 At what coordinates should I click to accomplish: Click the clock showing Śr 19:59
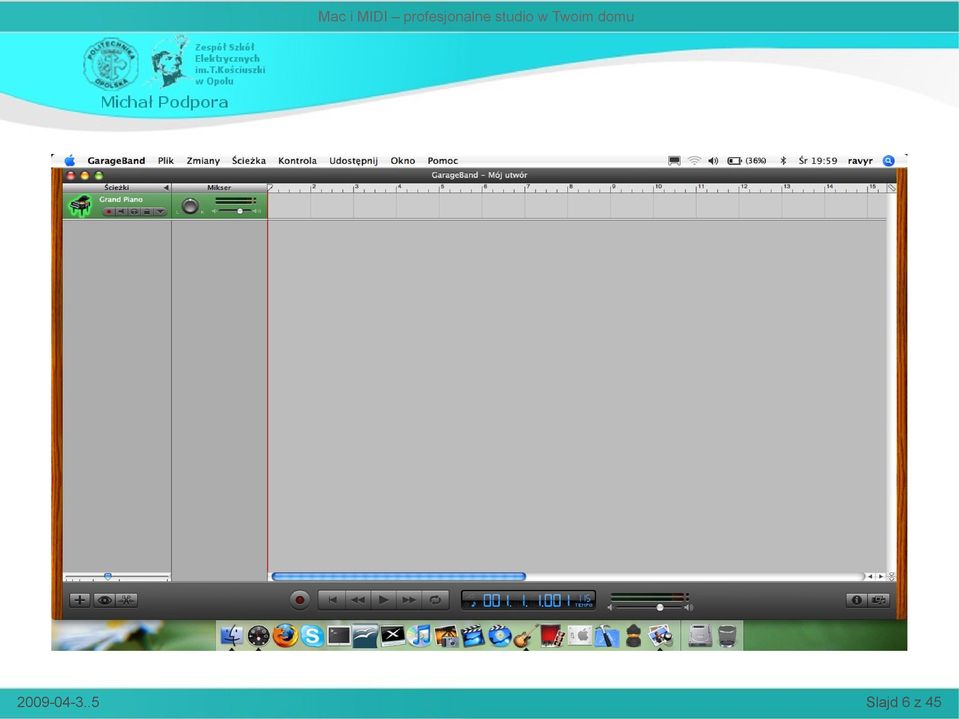(x=818, y=161)
